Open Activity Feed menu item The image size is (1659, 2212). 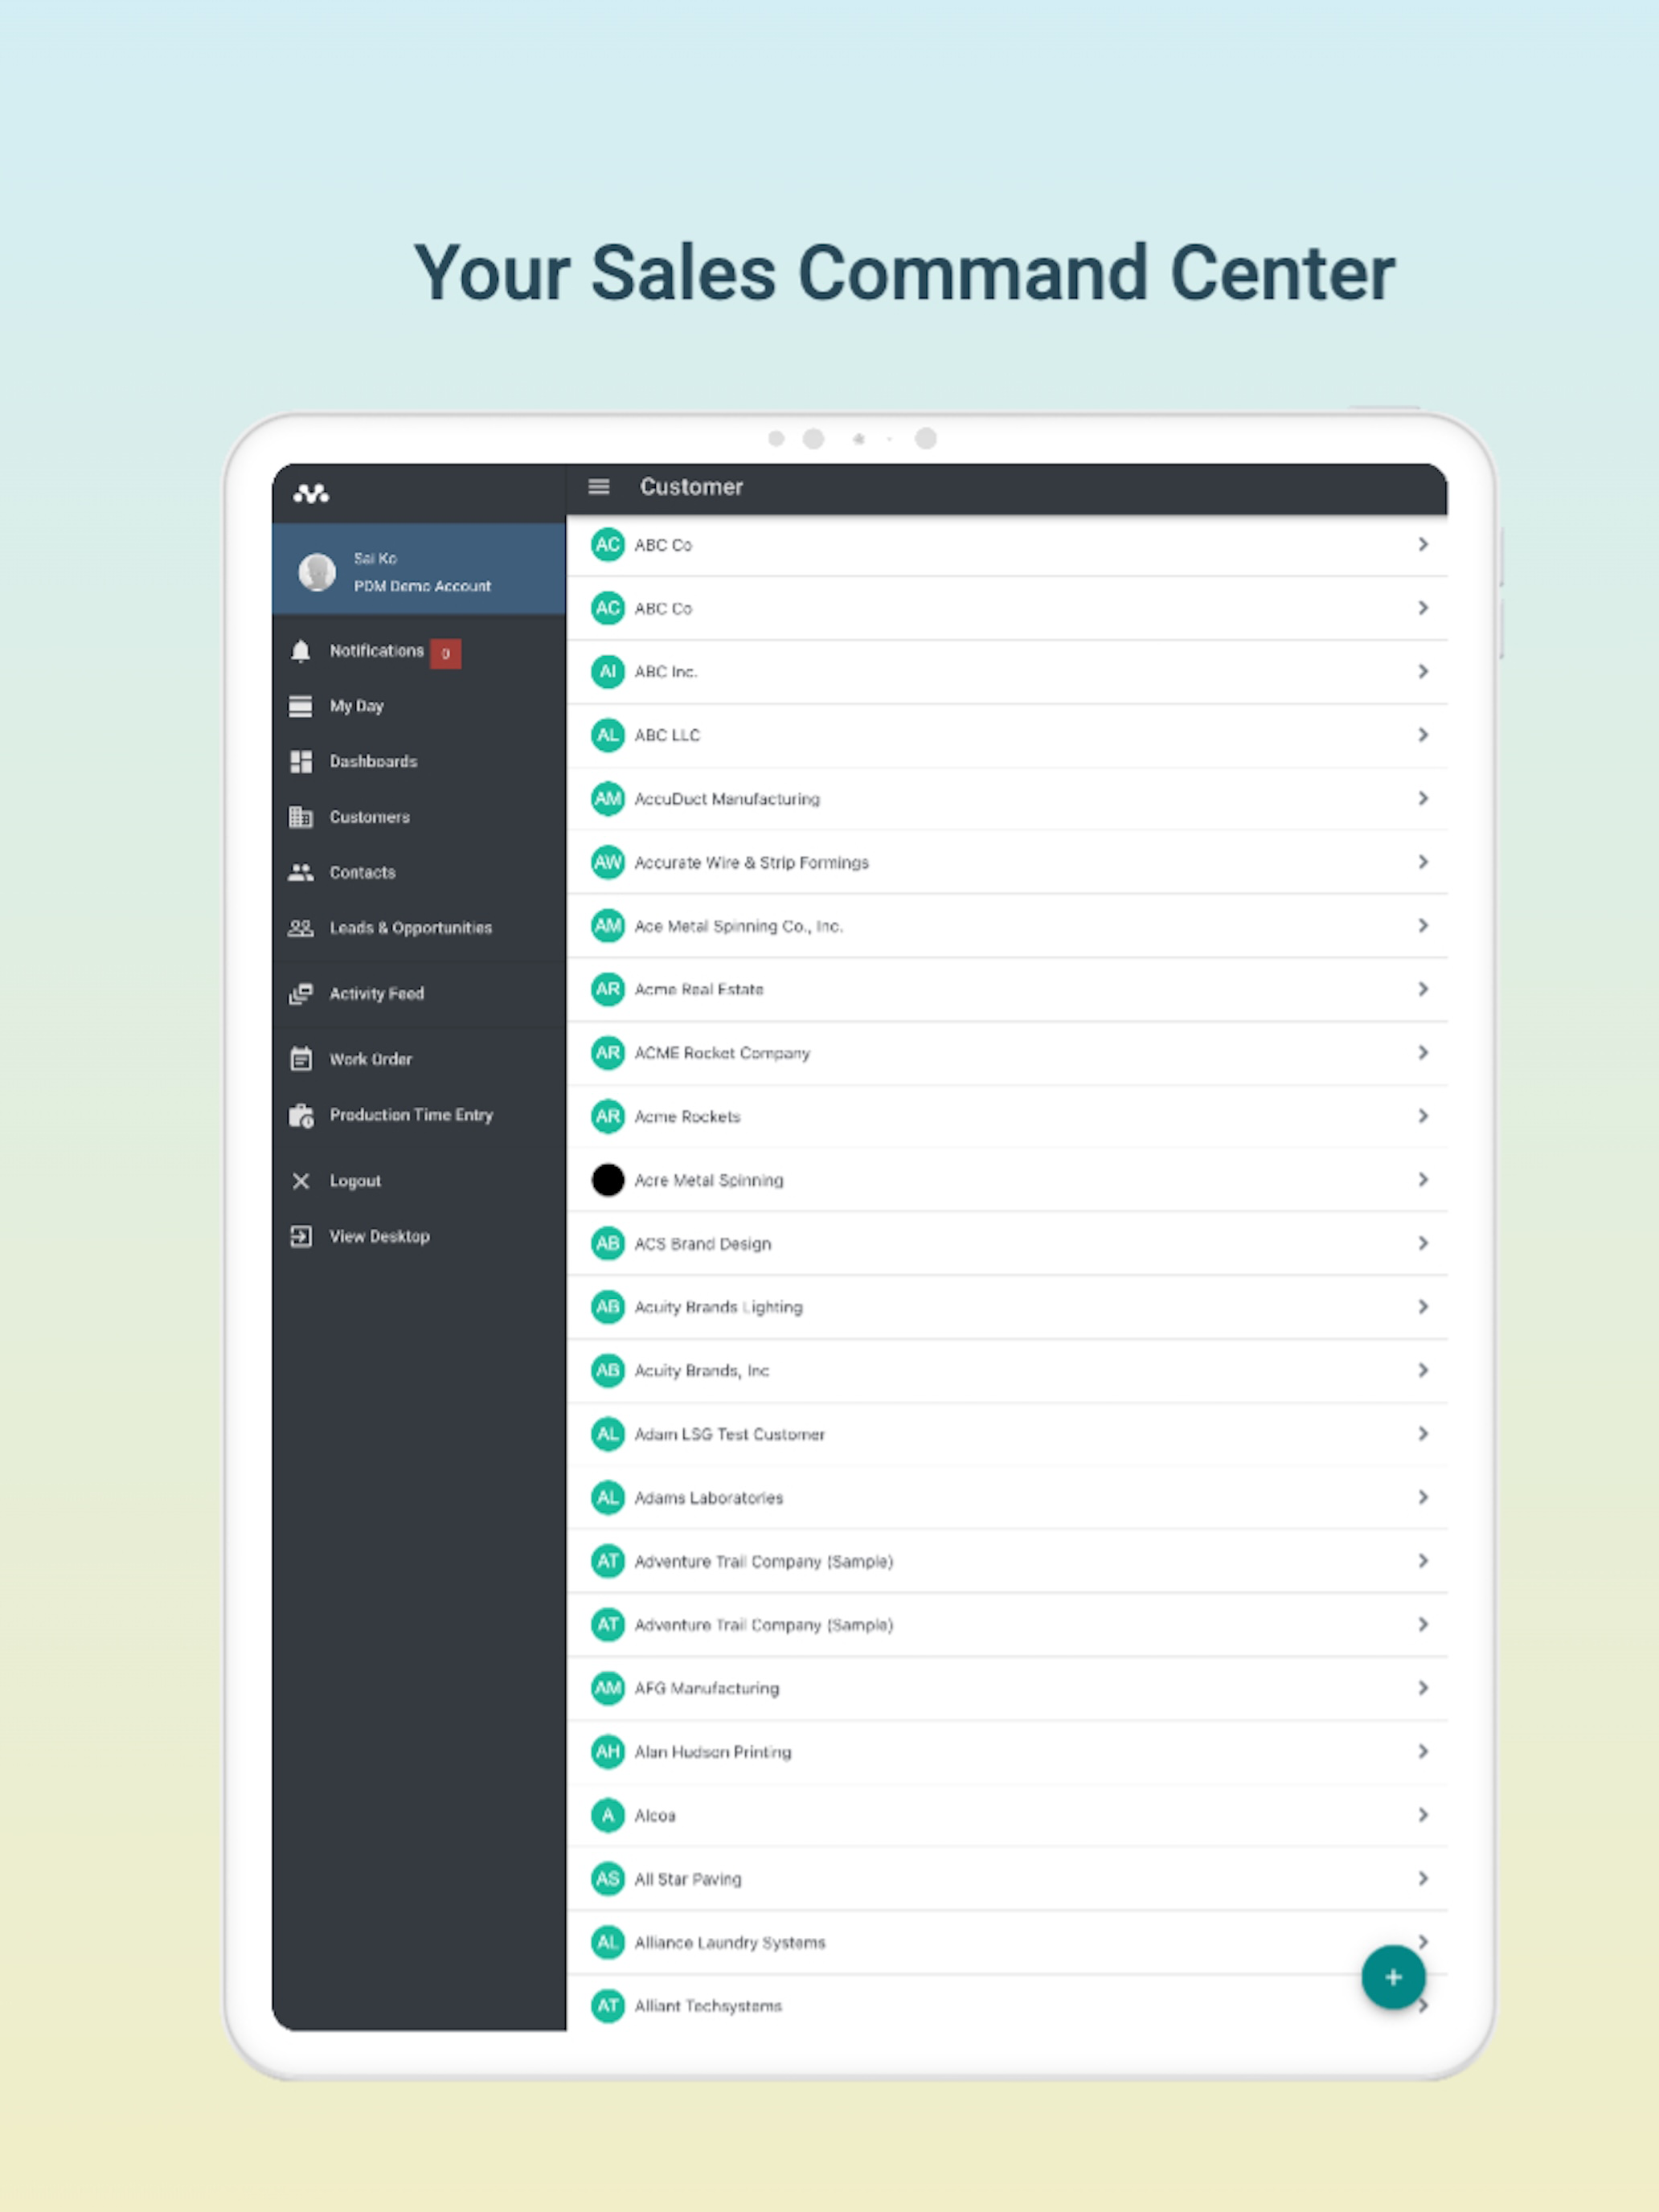coord(418,994)
